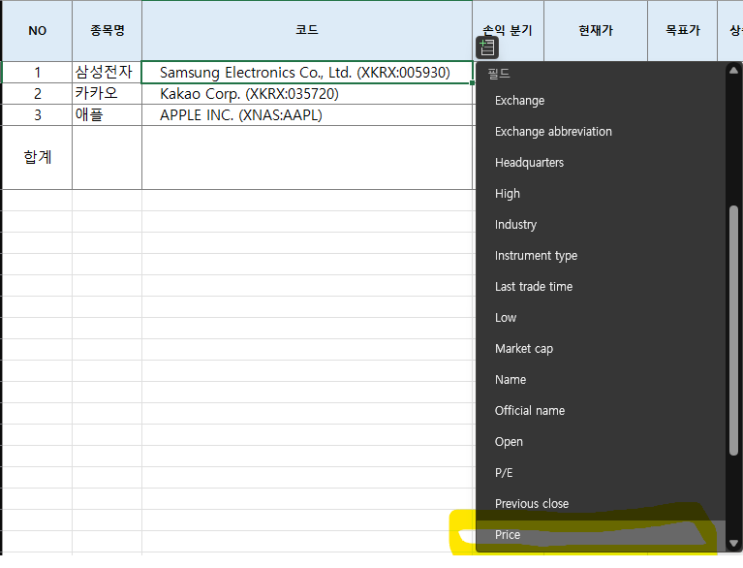Select the Last trade time field
This screenshot has width=743, height=568.
coord(600,287)
